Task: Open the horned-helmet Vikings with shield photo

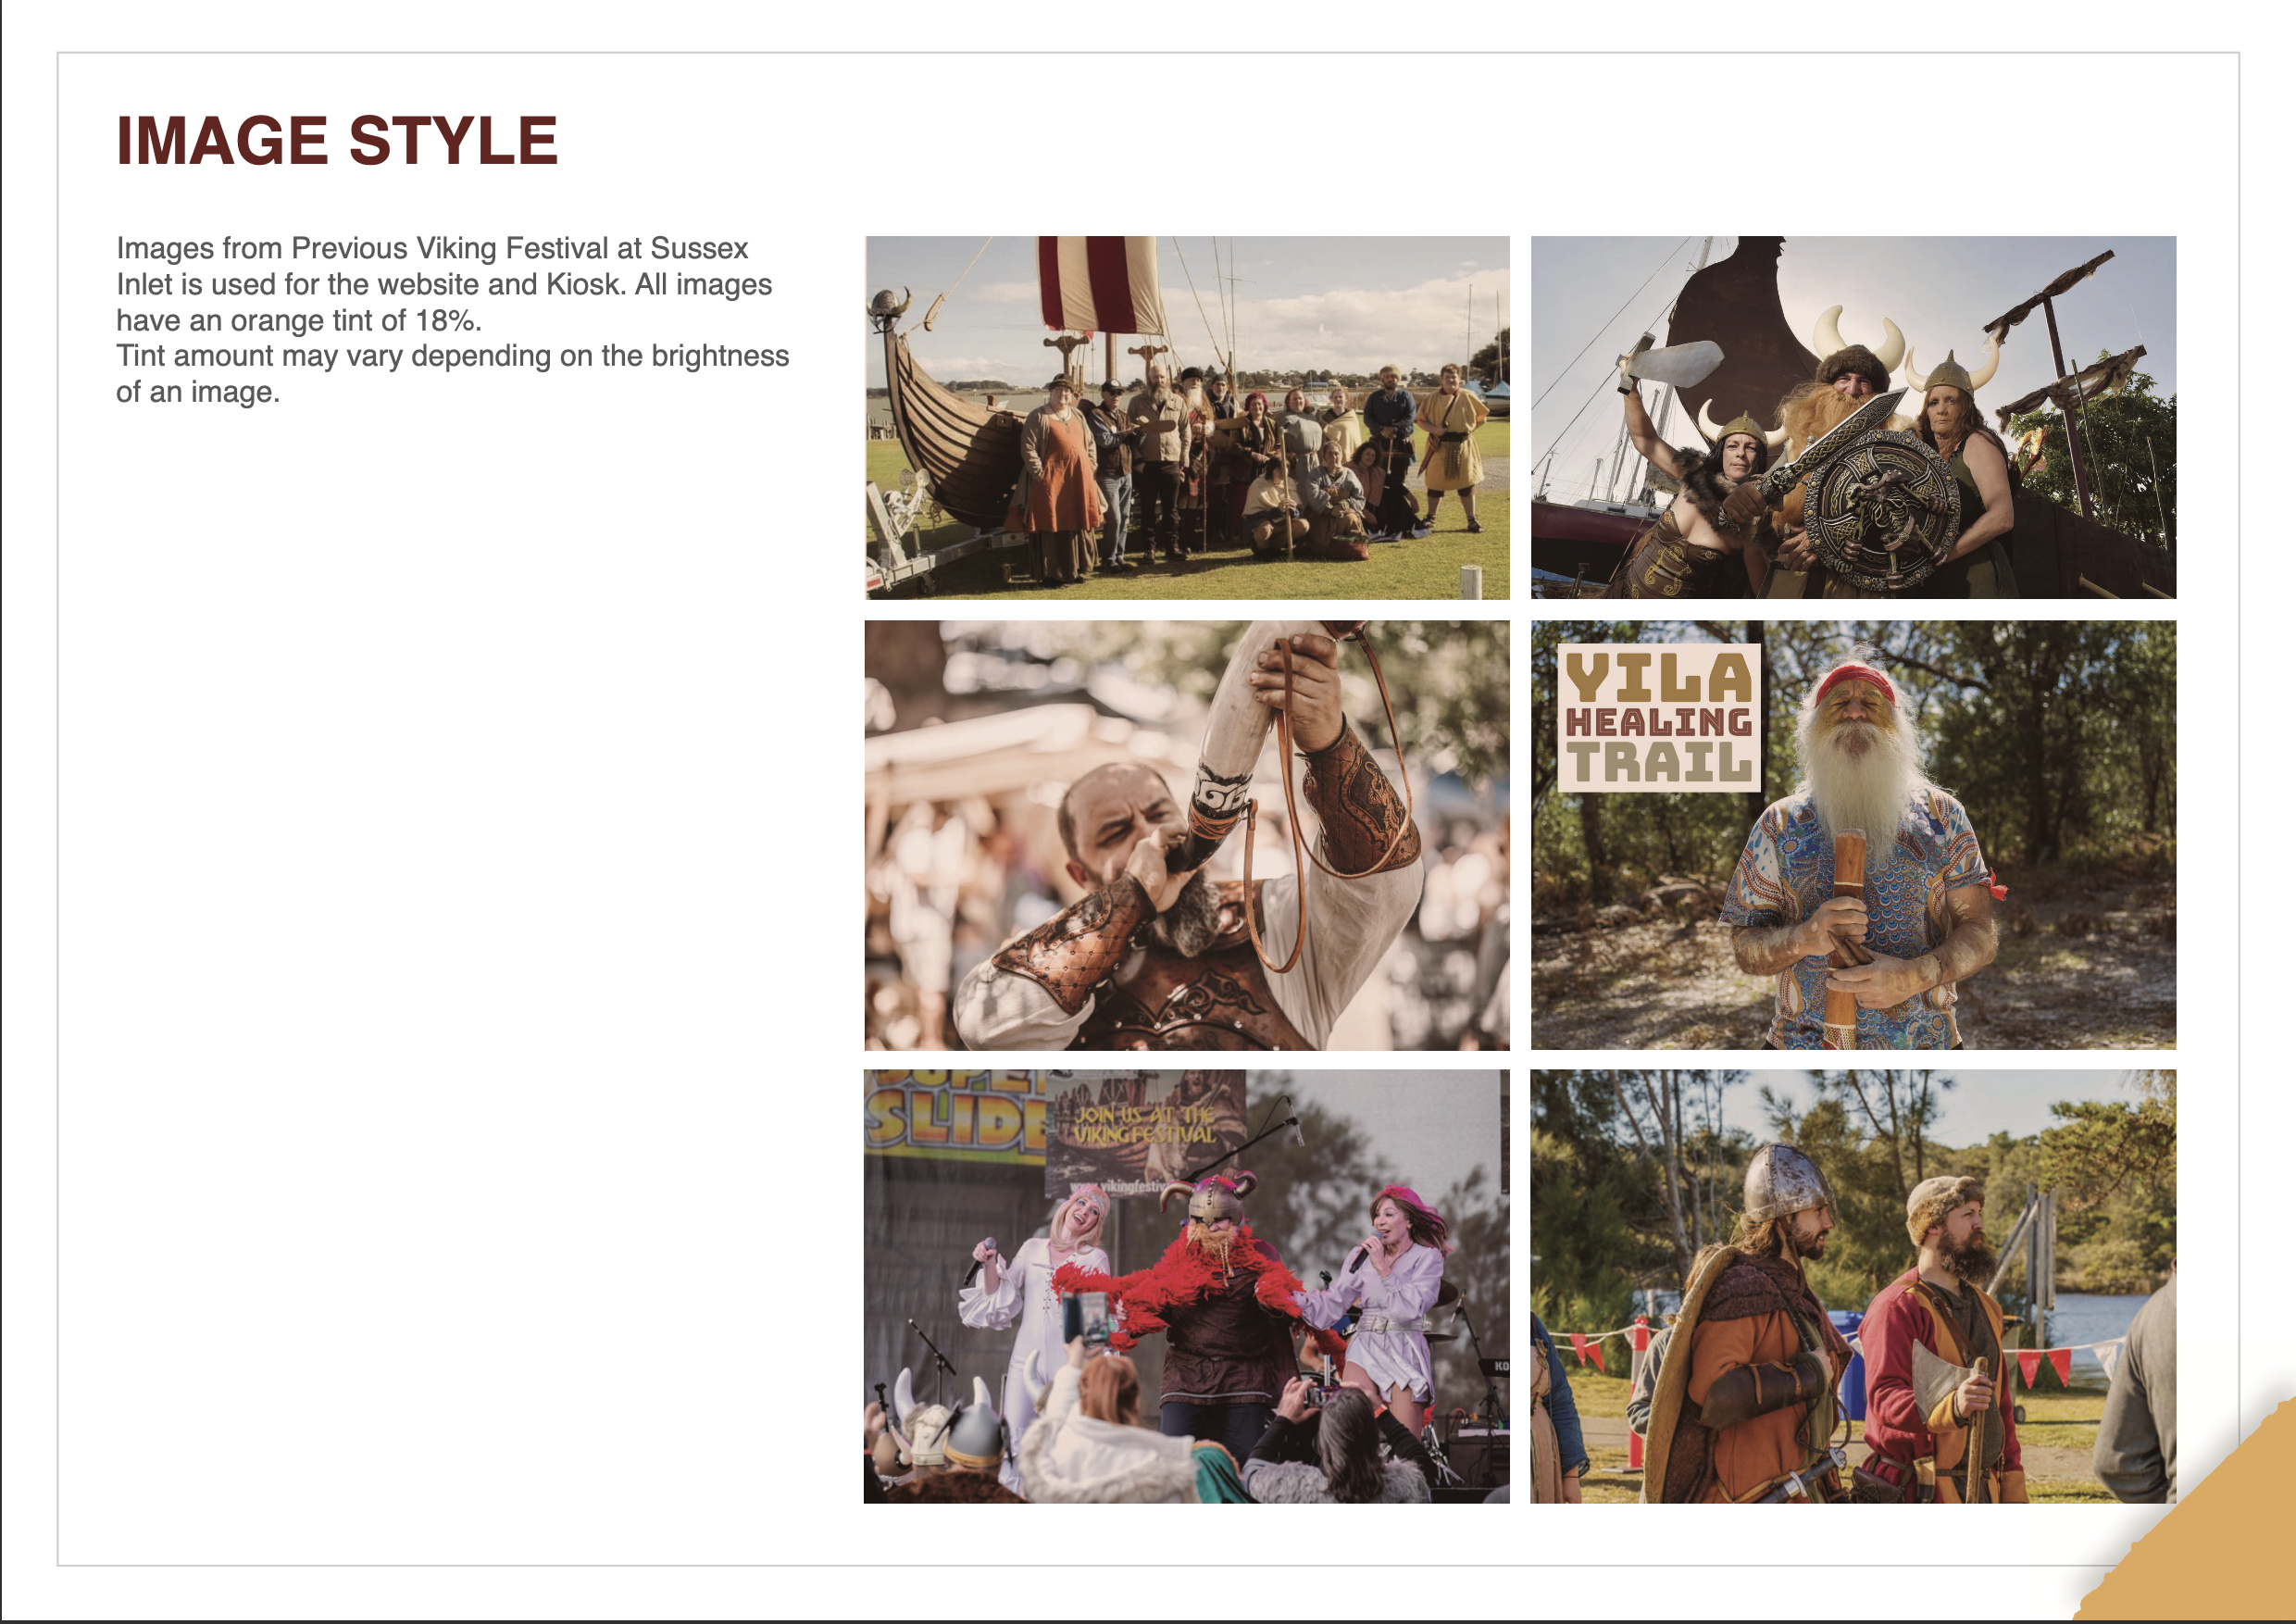Action: pos(1853,418)
